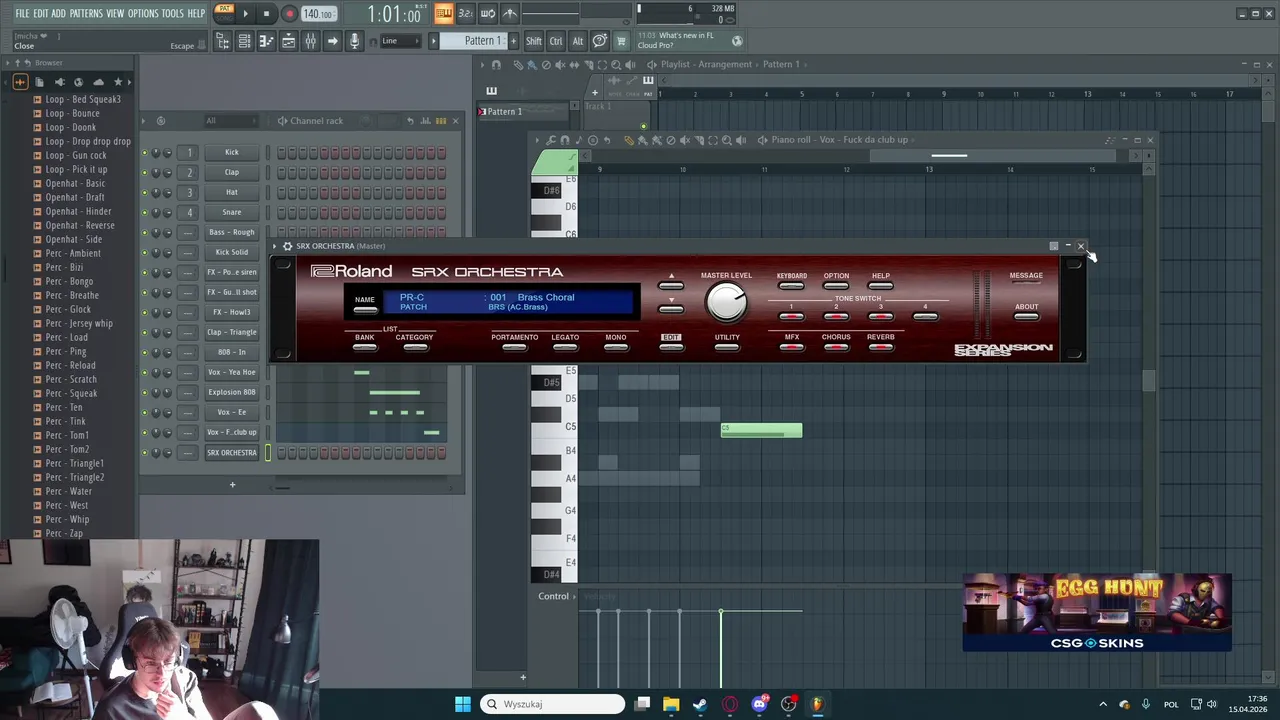The image size is (1280, 720).
Task: Toggle Chorus effect on SRX Orchestra
Action: pyautogui.click(x=836, y=347)
